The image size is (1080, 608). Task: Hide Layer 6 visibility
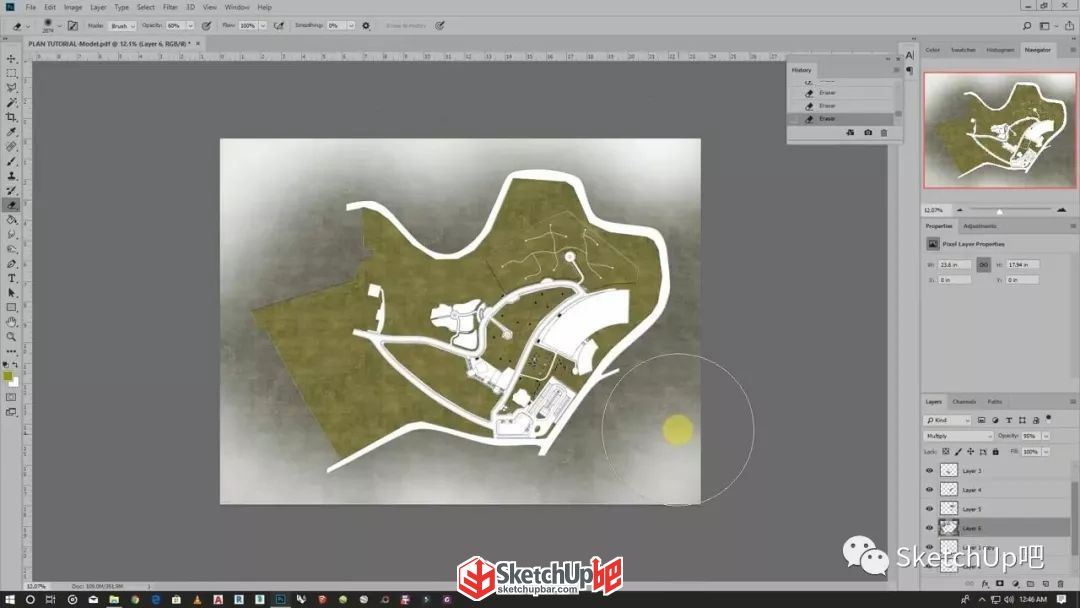(929, 528)
